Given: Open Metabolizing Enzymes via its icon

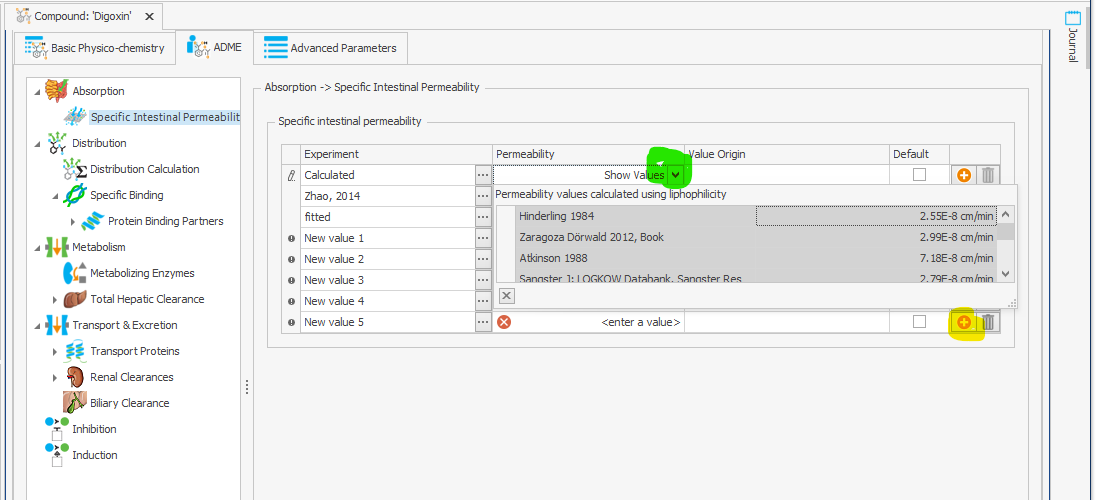Looking at the screenshot, I should pos(75,273).
